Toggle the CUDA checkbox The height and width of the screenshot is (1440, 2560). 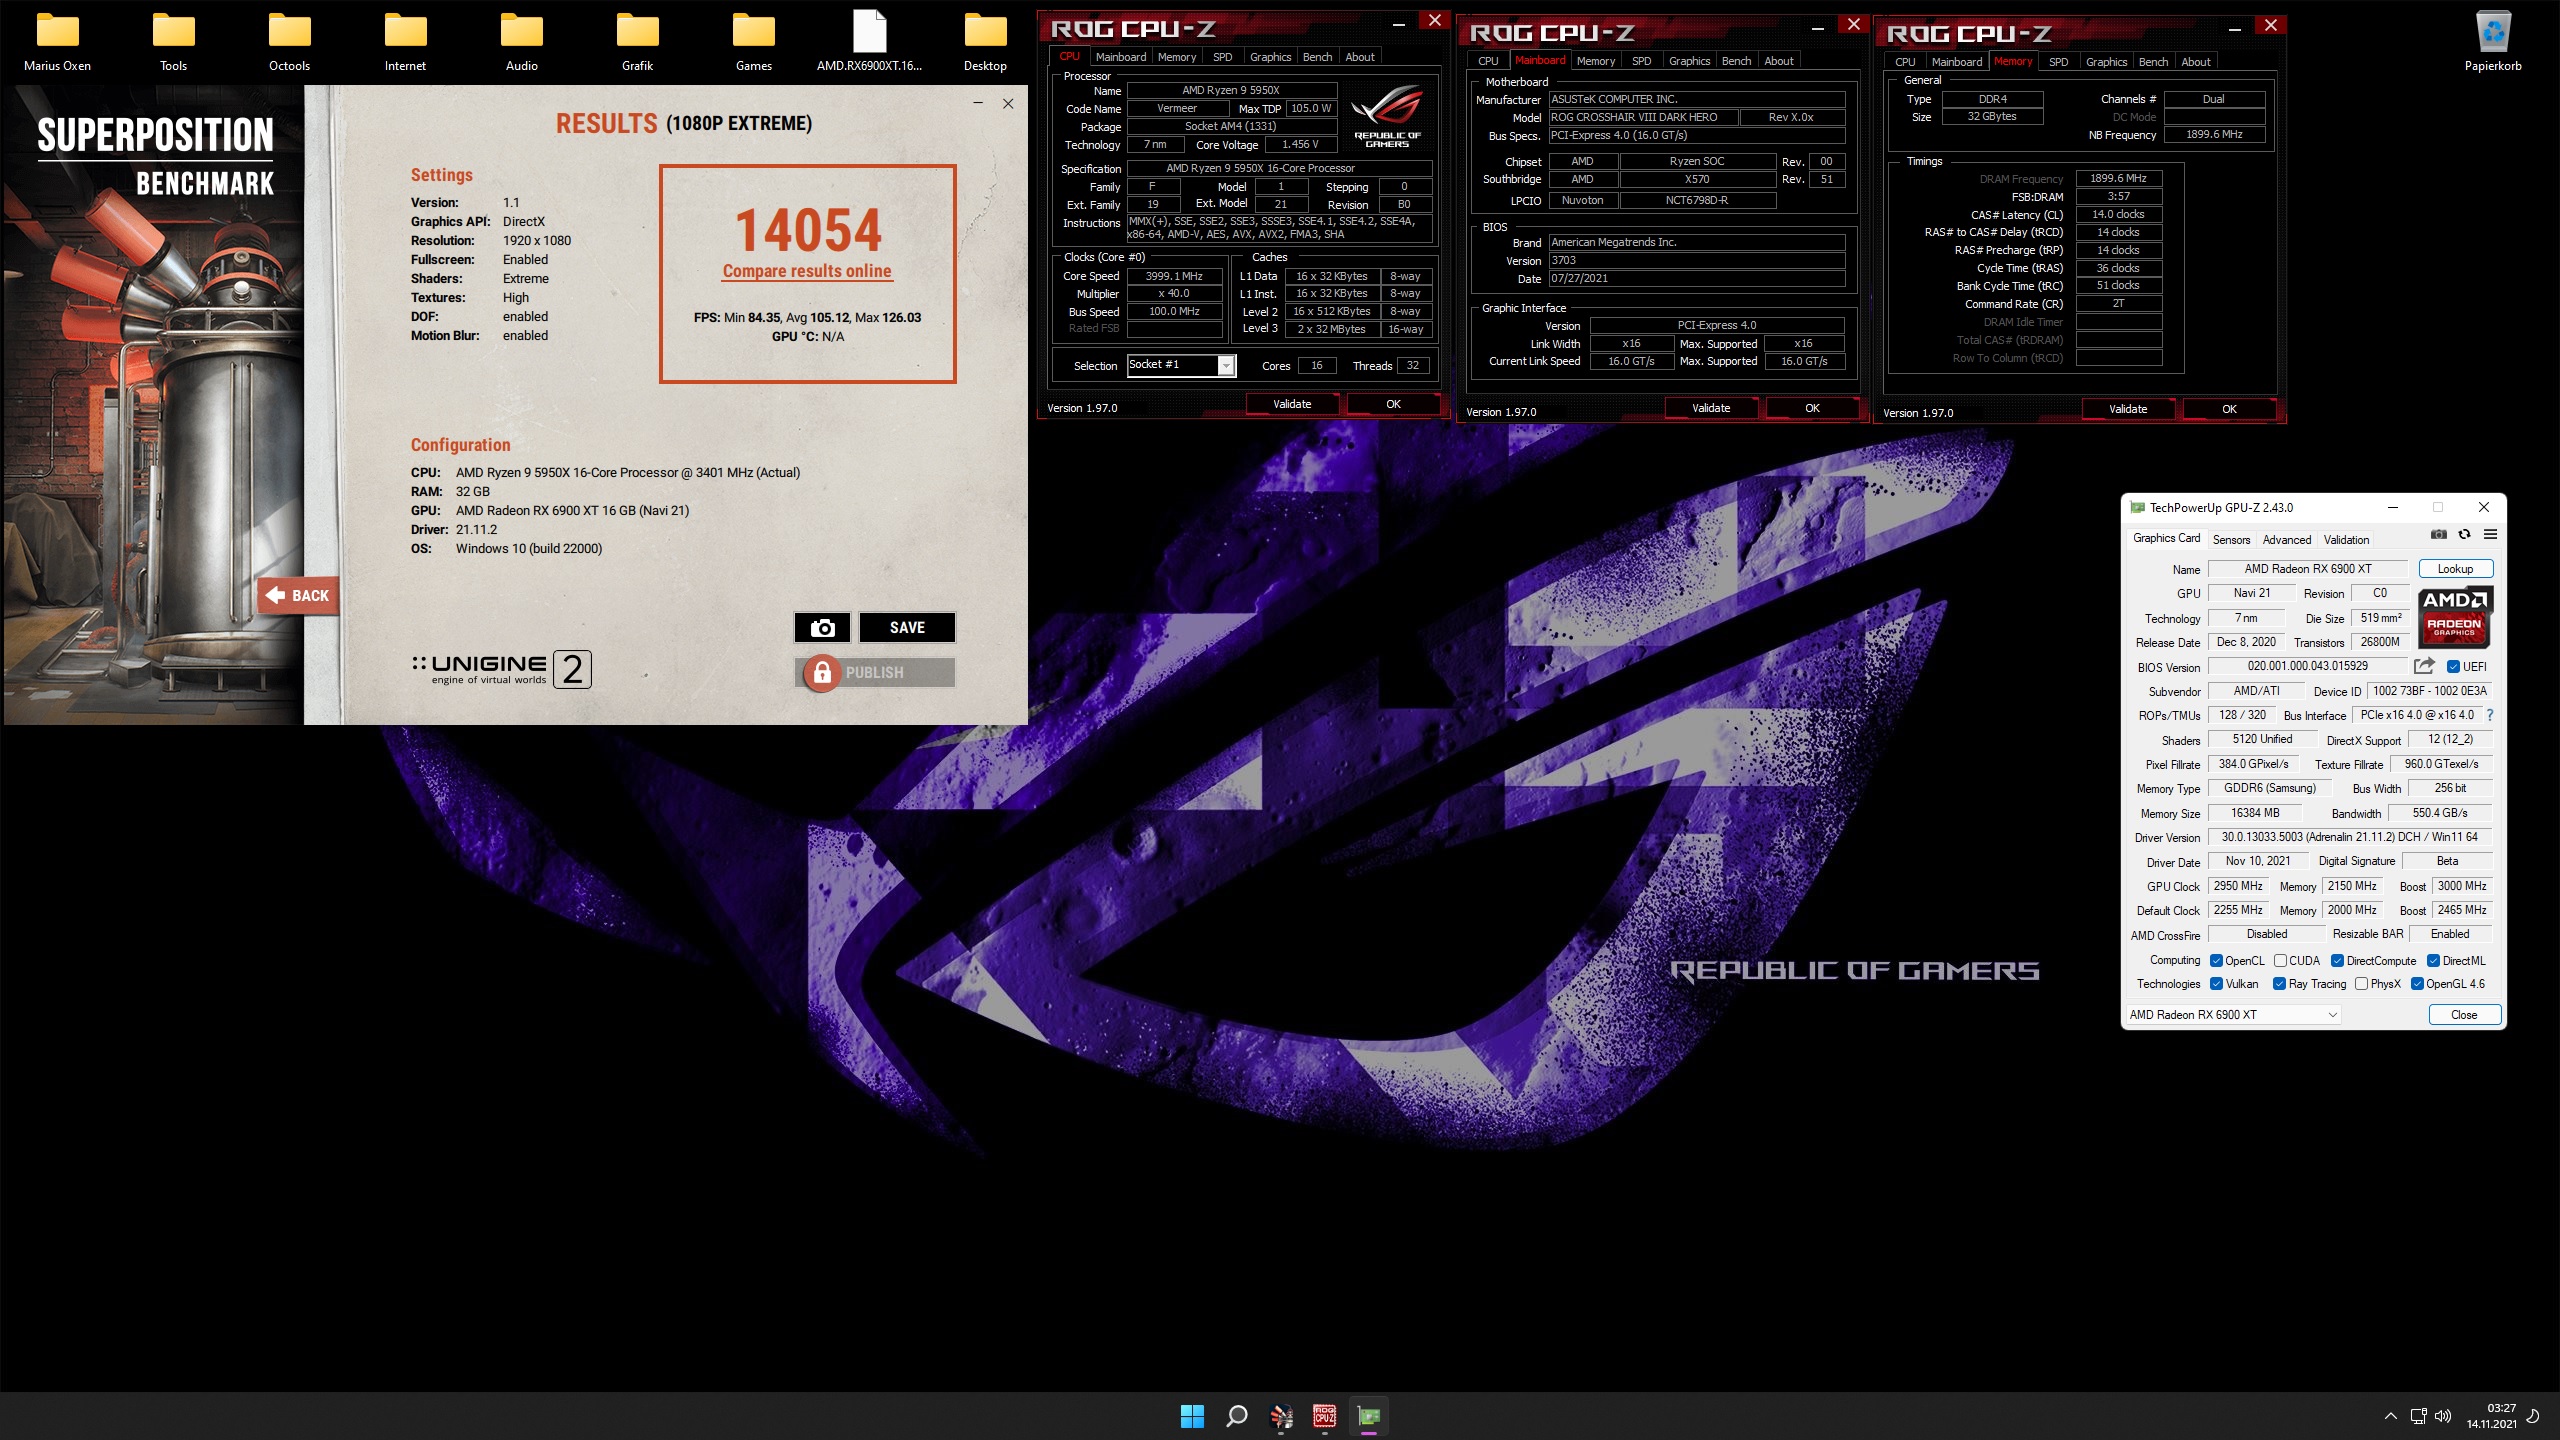[2280, 961]
